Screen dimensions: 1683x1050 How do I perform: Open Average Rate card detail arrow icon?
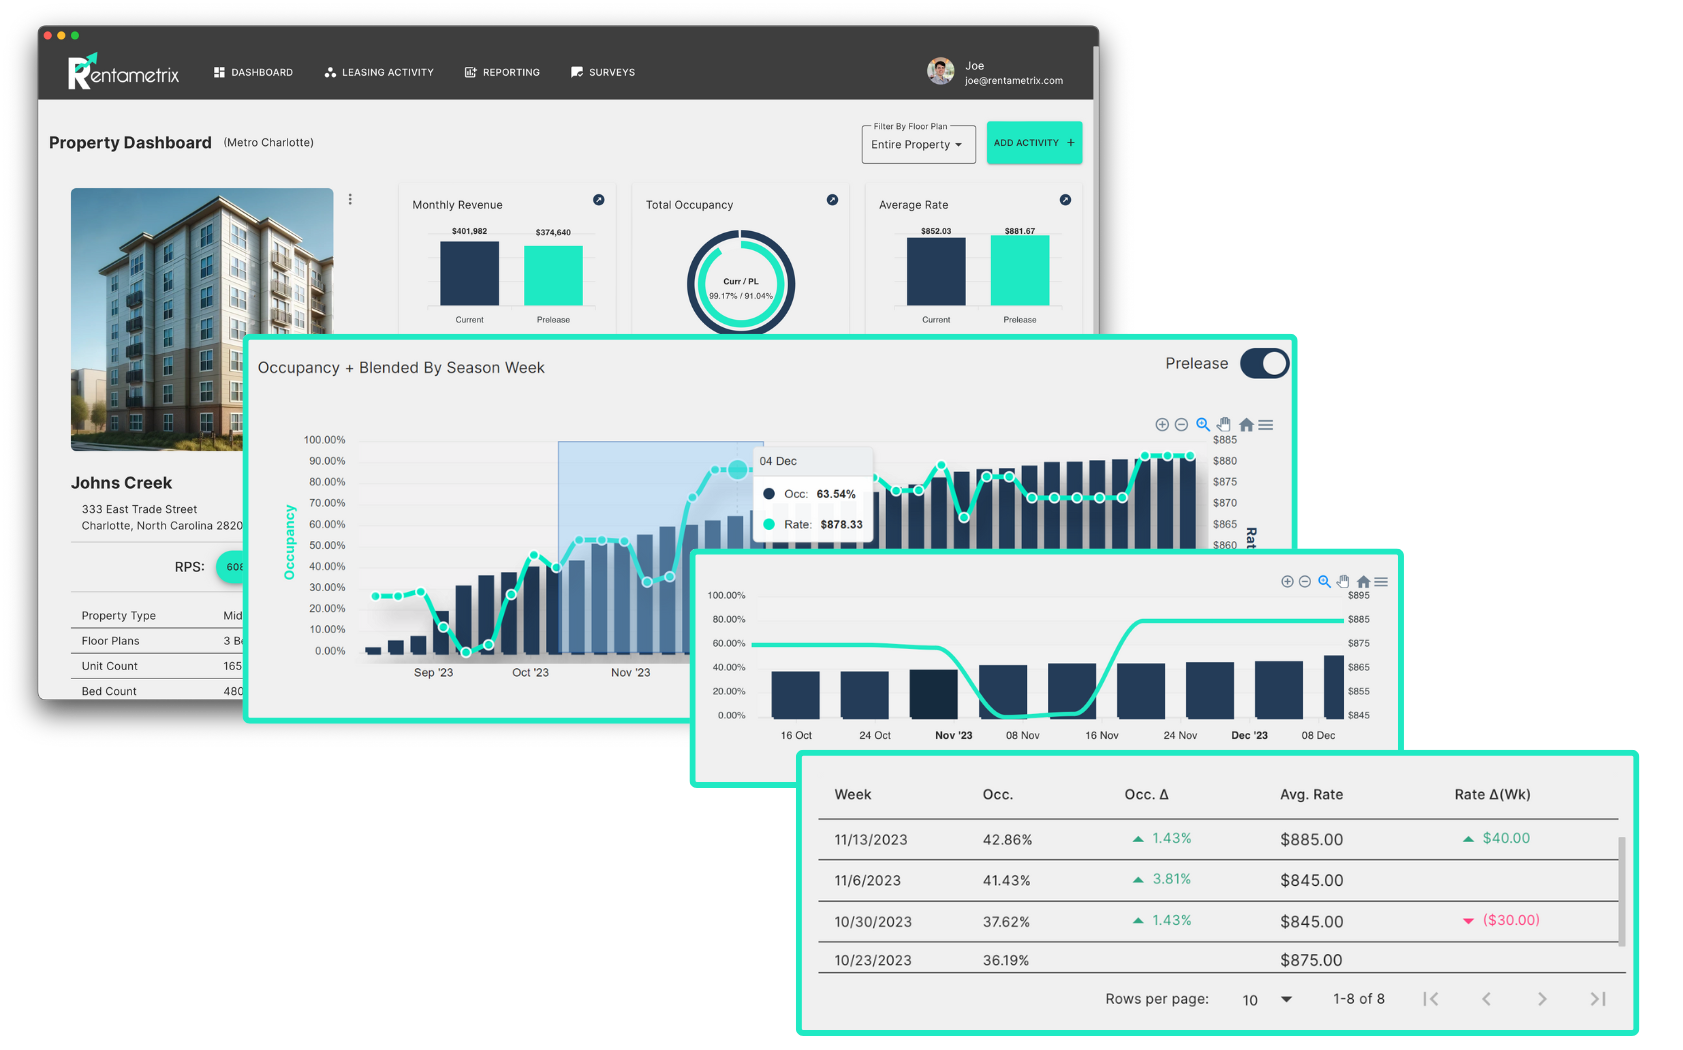[1065, 200]
